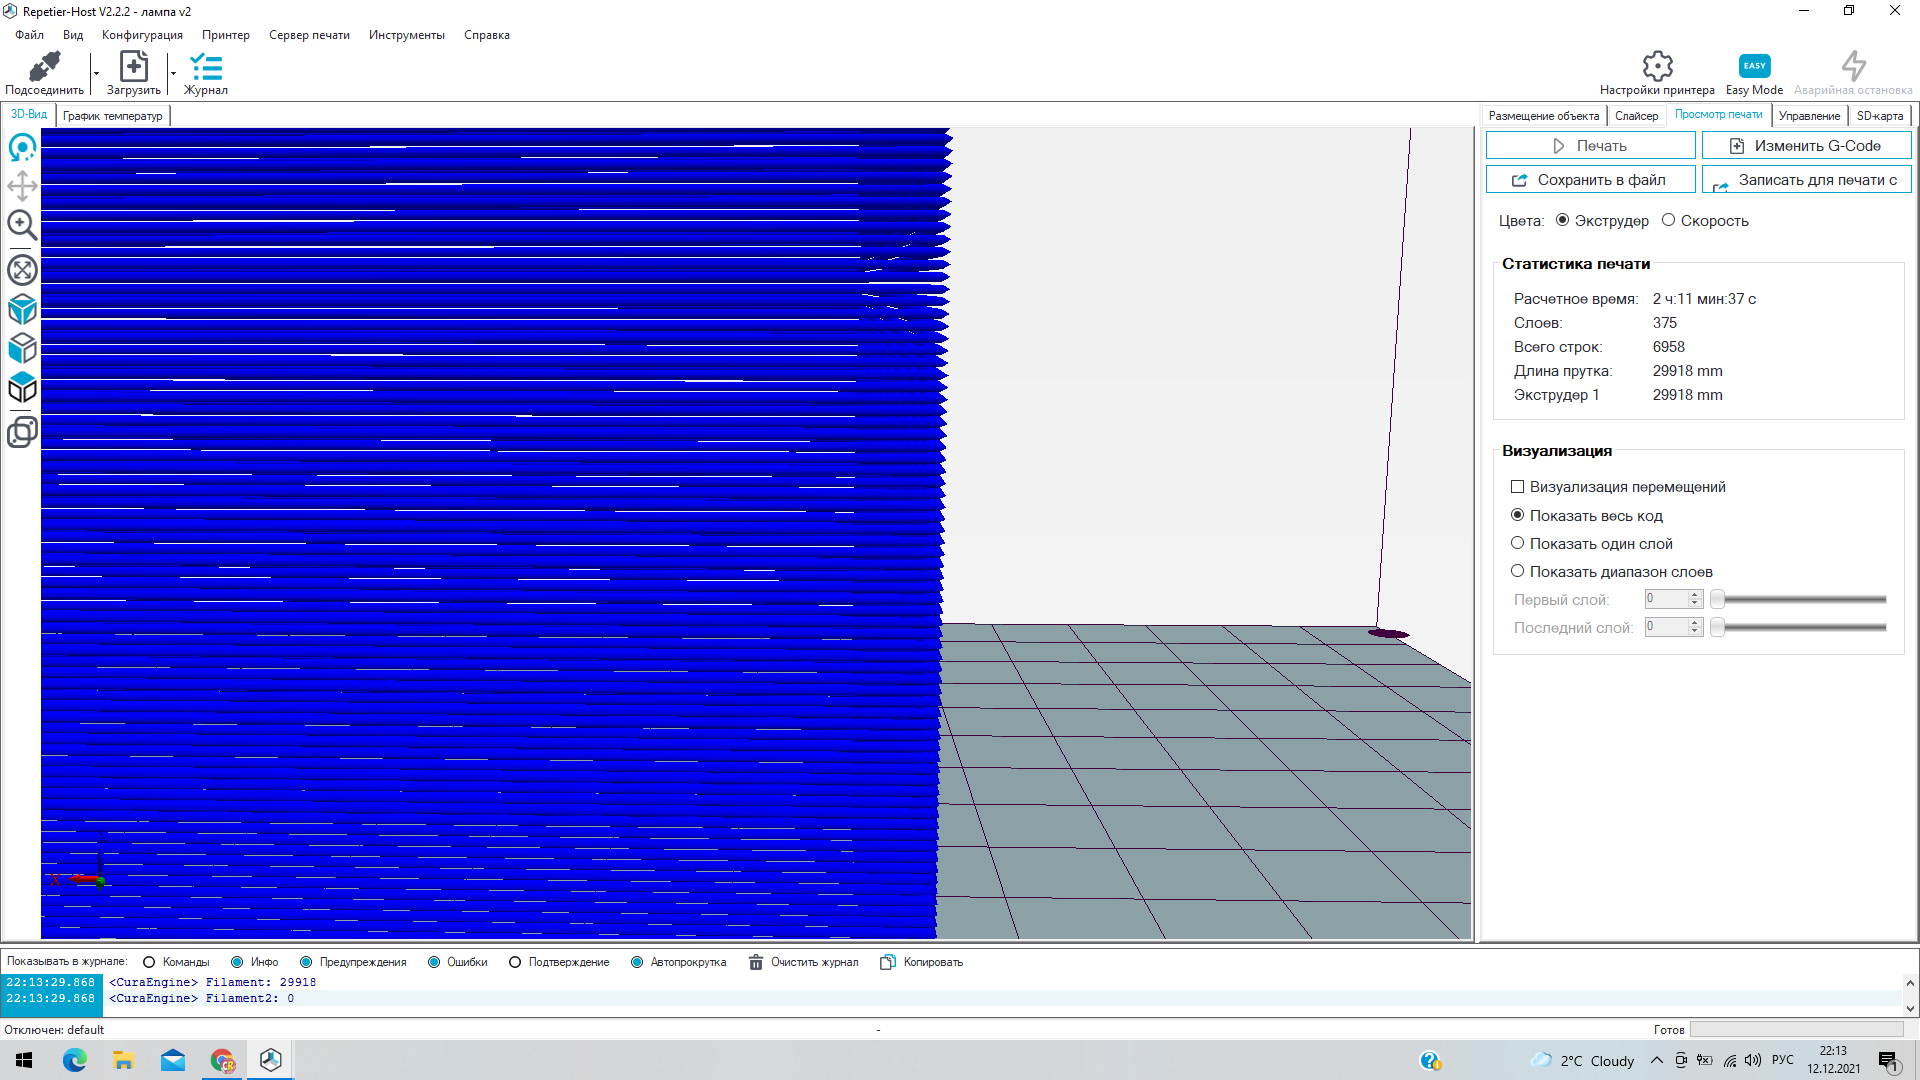The height and width of the screenshot is (1080, 1920).
Task: Switch on Easy Mode icon
Action: pos(1754,66)
